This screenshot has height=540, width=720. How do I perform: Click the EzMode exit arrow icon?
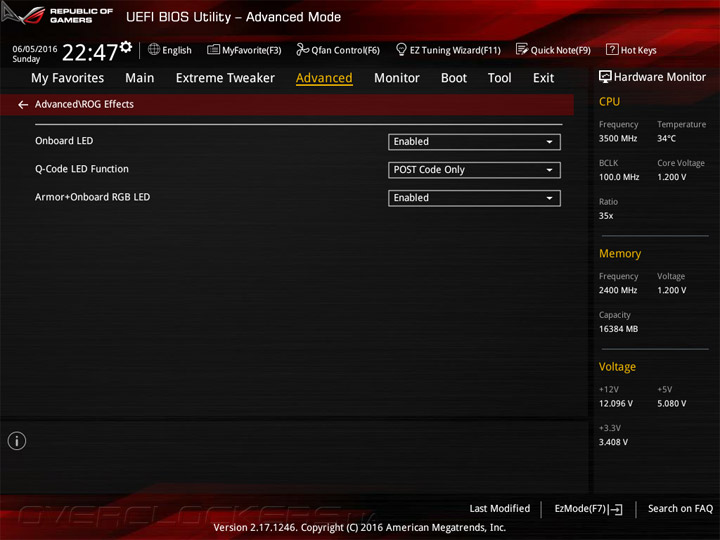tap(615, 509)
